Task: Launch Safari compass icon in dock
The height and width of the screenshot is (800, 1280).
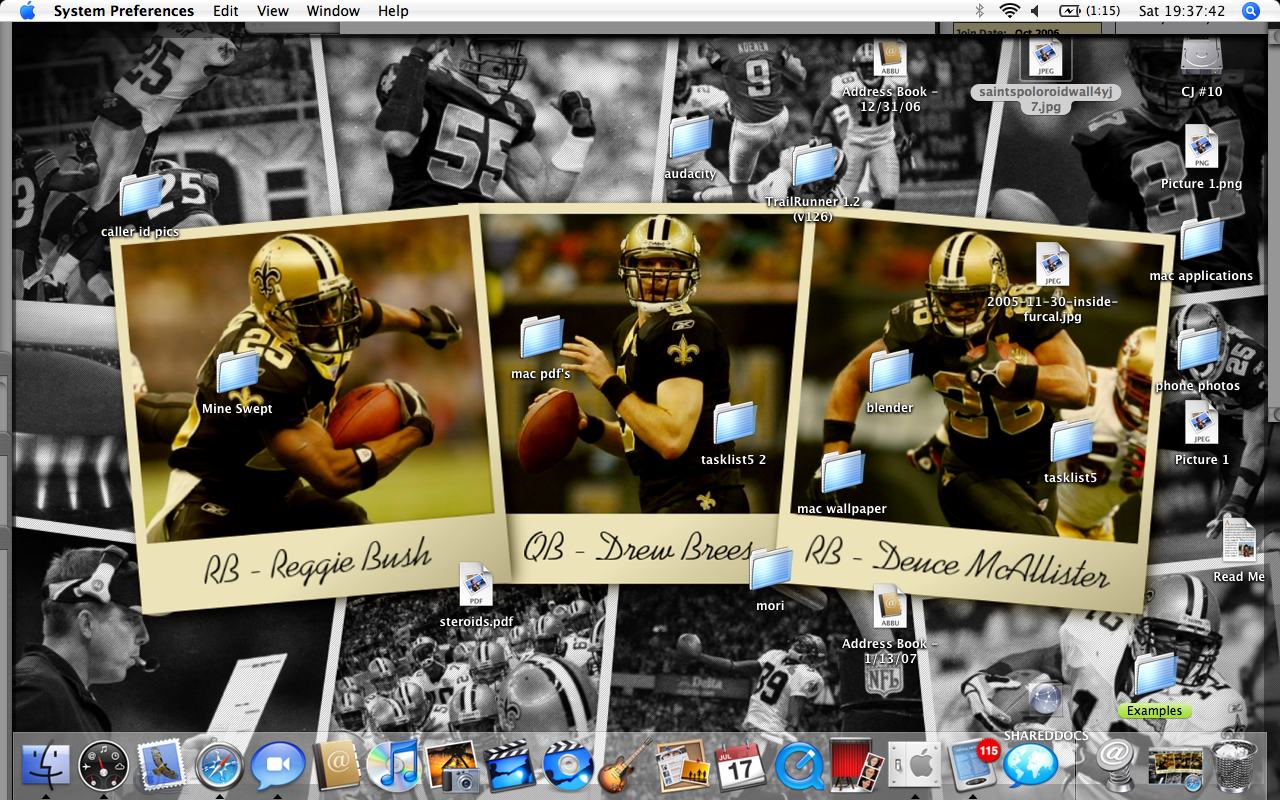Action: tap(219, 766)
